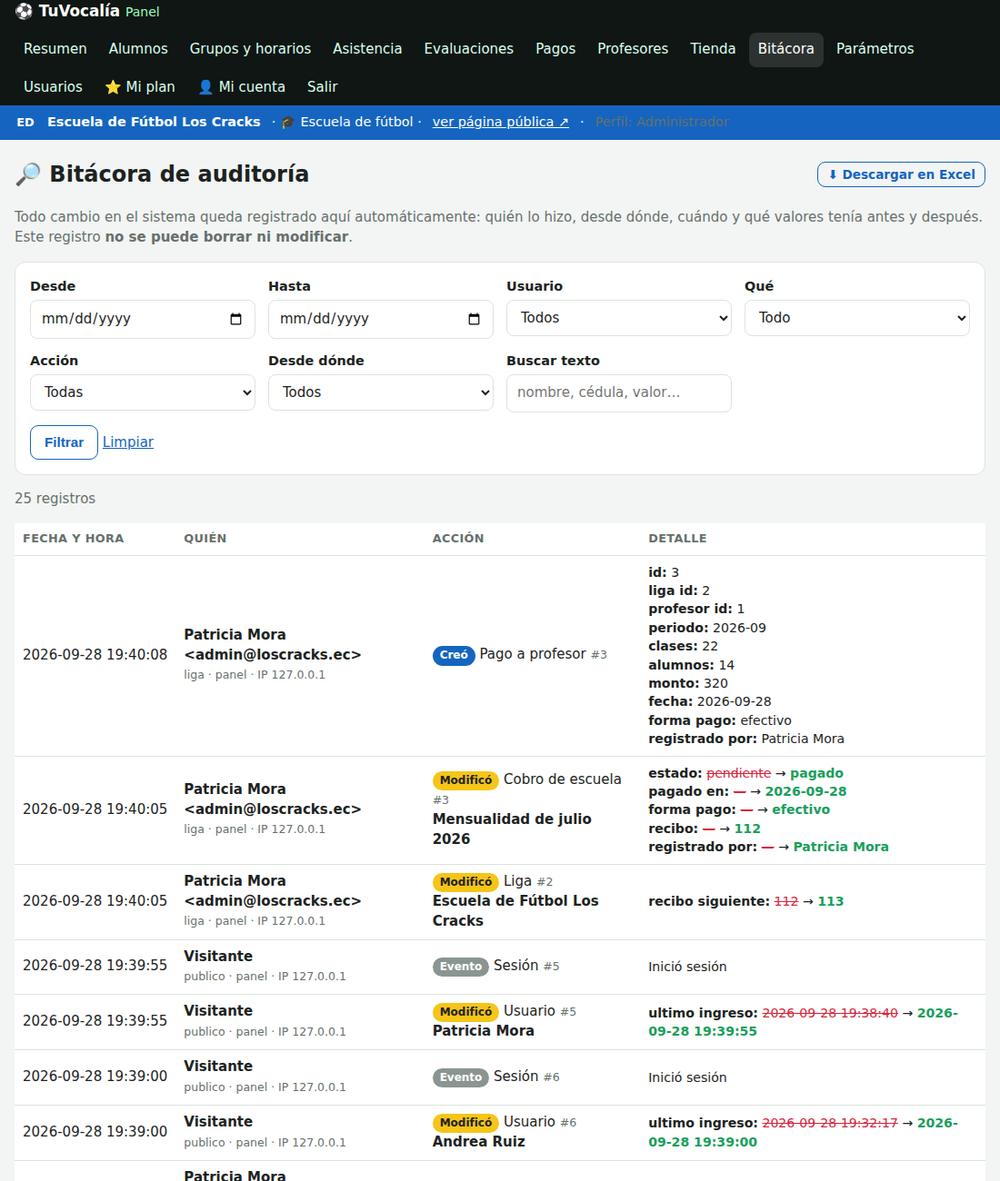Open the Asistencia menu
1000x1181 pixels.
367,49
